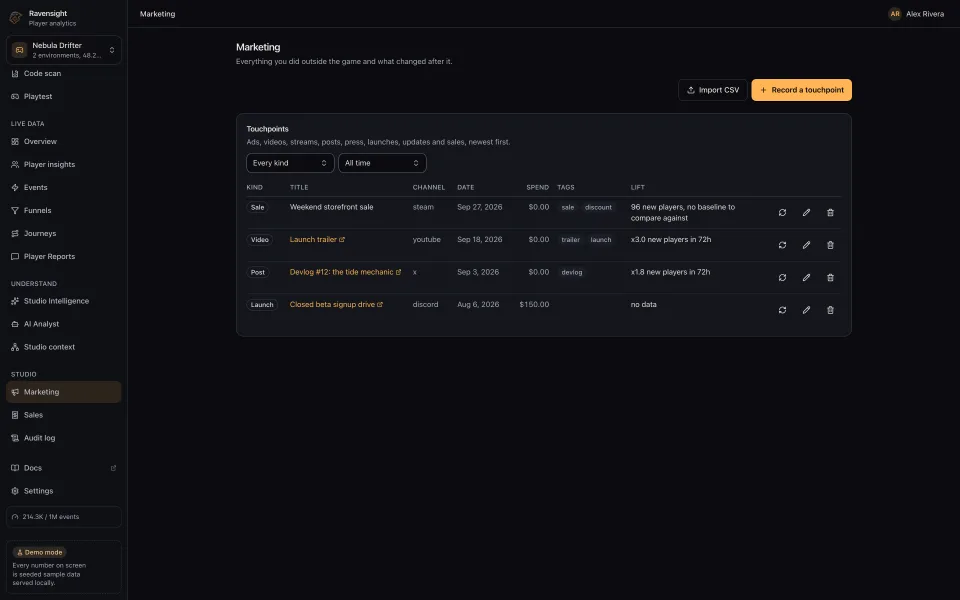The width and height of the screenshot is (960, 600).
Task: Open the Audit log
Action: [64, 438]
